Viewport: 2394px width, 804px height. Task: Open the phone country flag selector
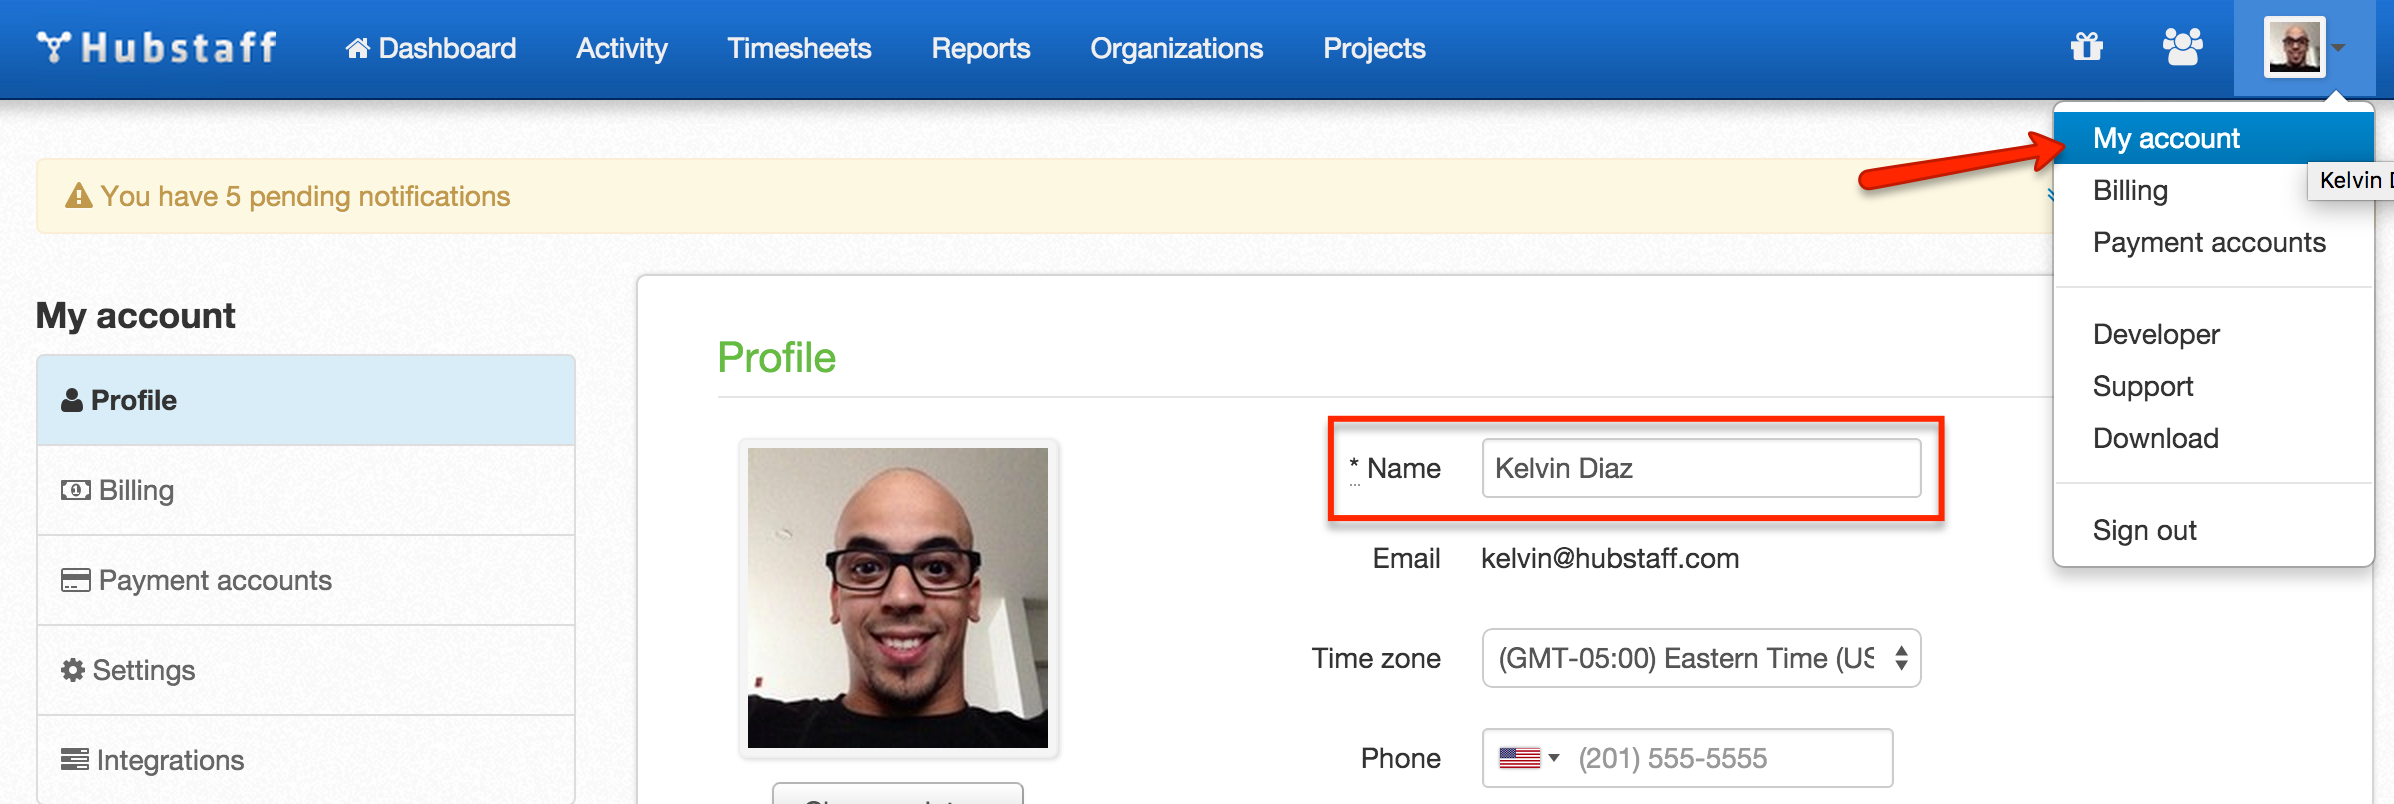click(x=1528, y=758)
